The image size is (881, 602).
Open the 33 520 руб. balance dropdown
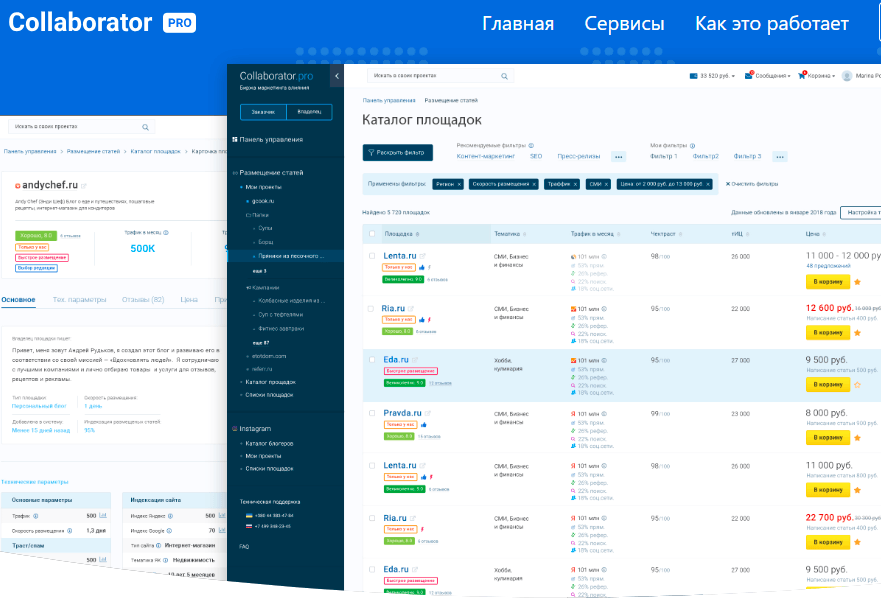click(x=712, y=76)
